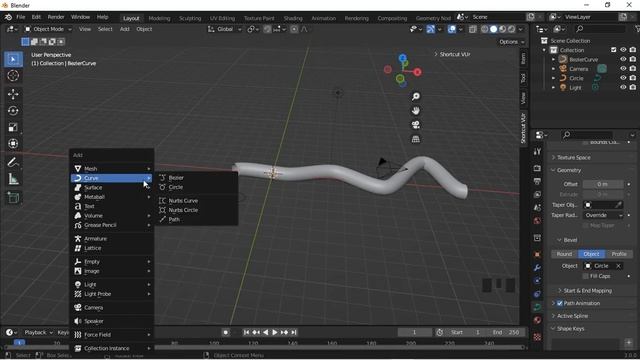Select the Cursor tool in toolbar
Viewport: 640px width, 360px height.
point(13,76)
